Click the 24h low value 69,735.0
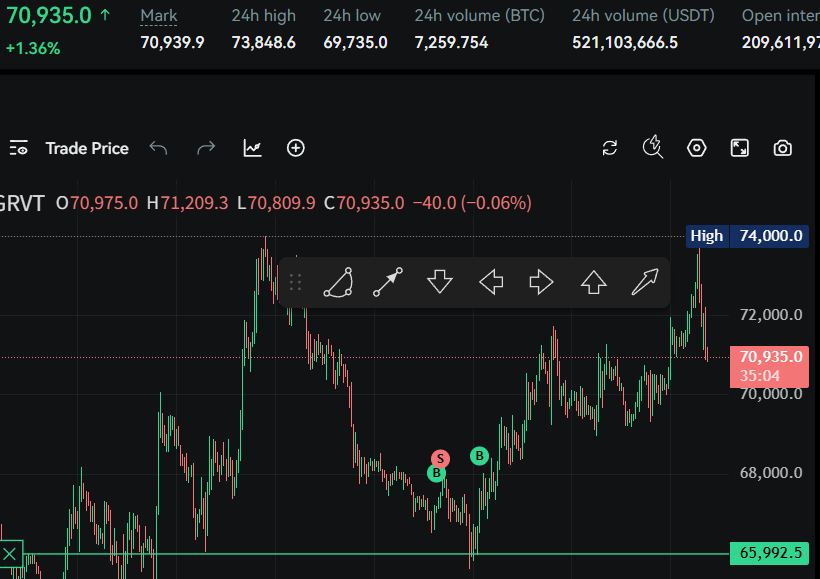Image resolution: width=820 pixels, height=579 pixels. pyautogui.click(x=355, y=42)
